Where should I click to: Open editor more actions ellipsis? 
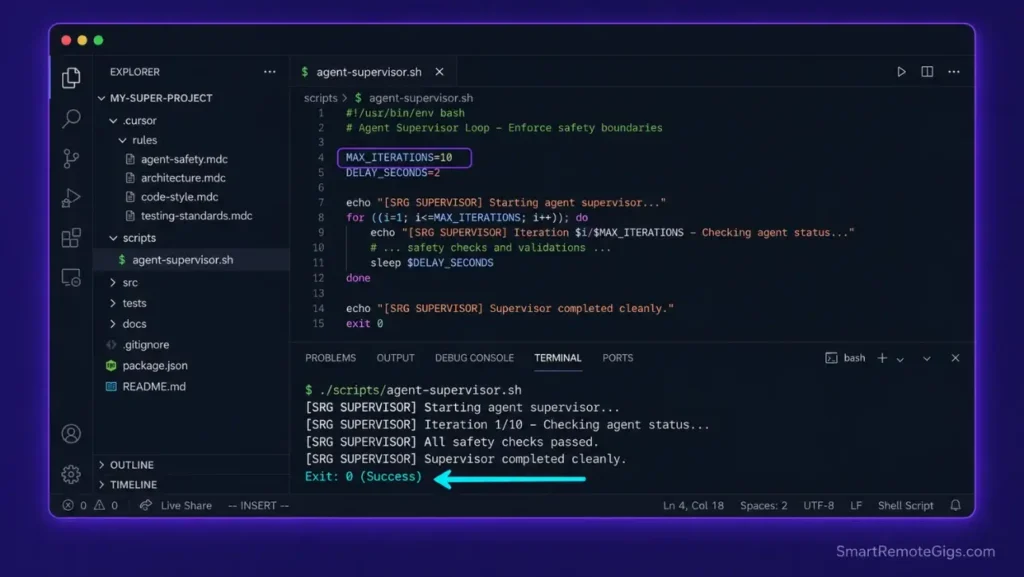[954, 72]
